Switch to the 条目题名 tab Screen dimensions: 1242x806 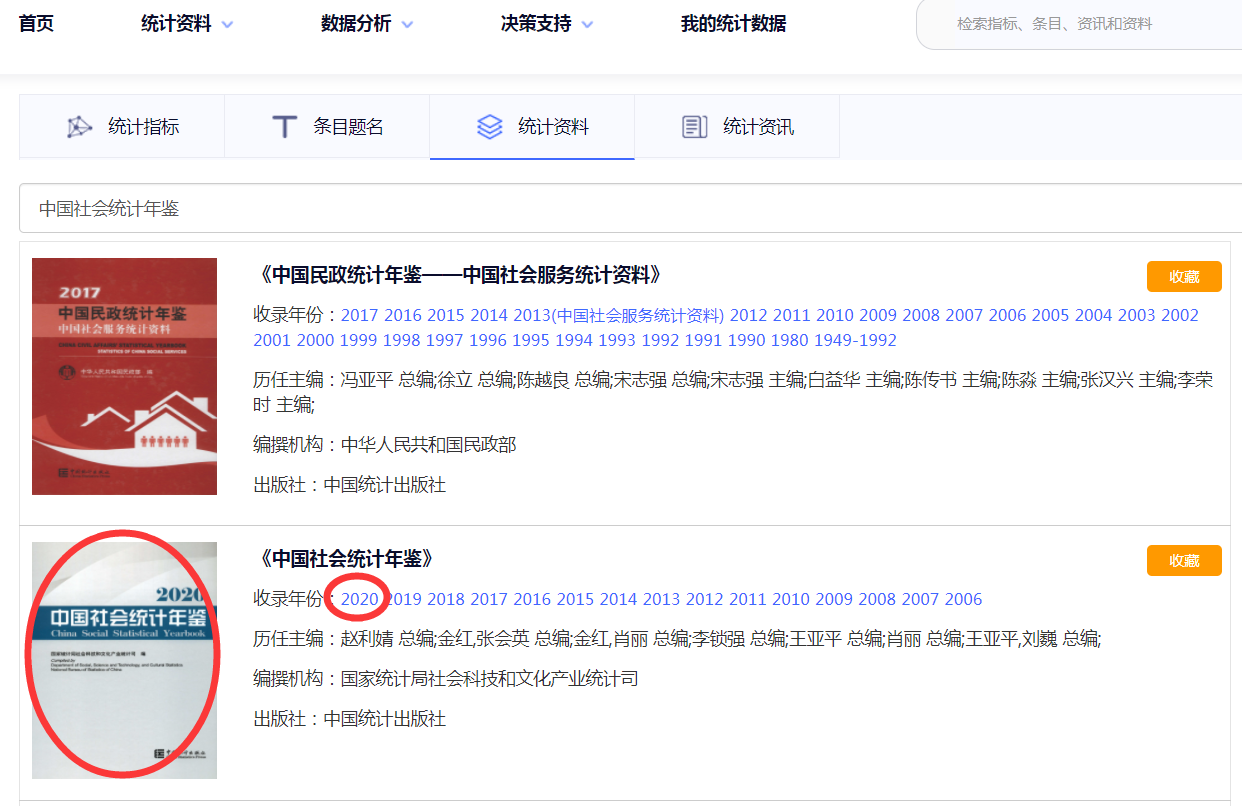[327, 127]
